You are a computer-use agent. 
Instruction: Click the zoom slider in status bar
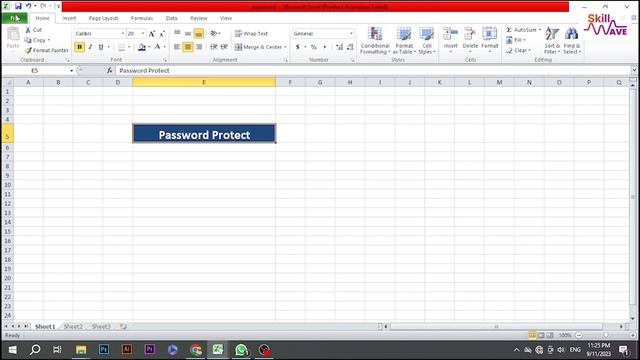point(606,335)
